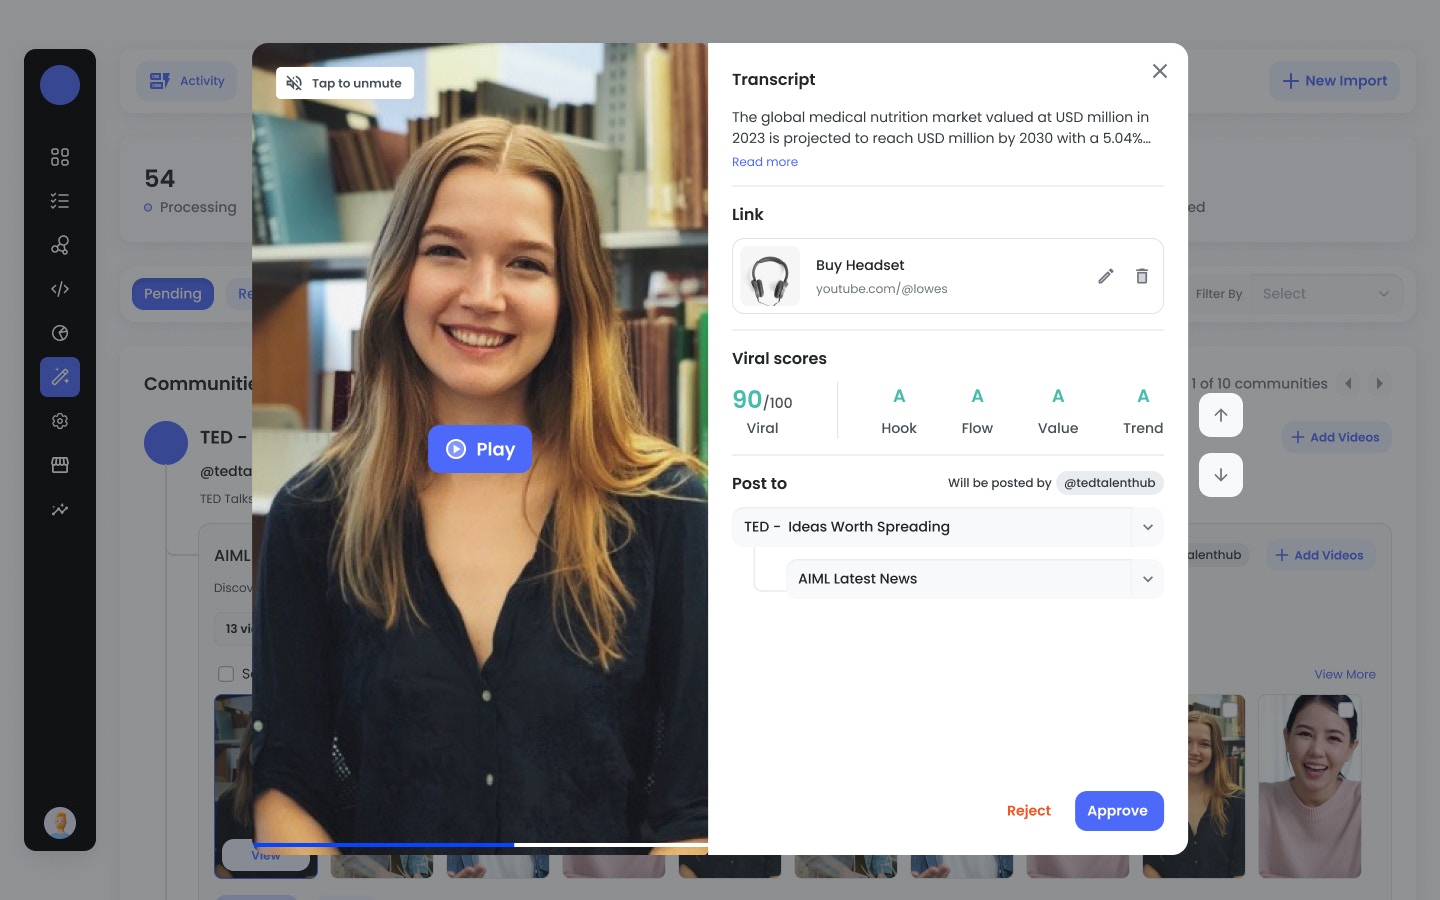The image size is (1440, 900).
Task: Open the dashboard grid icon in sidebar
Action: 60,157
